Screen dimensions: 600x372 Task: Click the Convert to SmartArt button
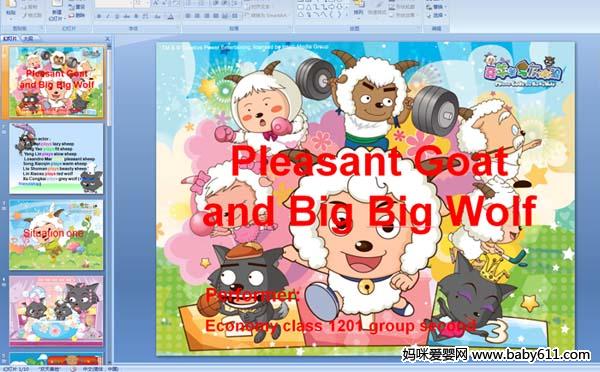(266, 15)
